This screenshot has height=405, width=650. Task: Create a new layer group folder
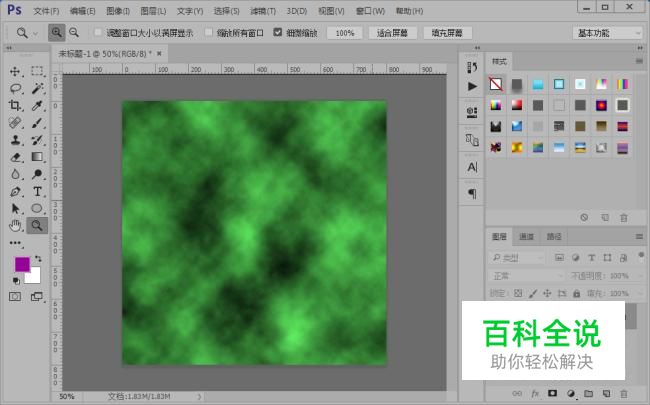[x=588, y=393]
